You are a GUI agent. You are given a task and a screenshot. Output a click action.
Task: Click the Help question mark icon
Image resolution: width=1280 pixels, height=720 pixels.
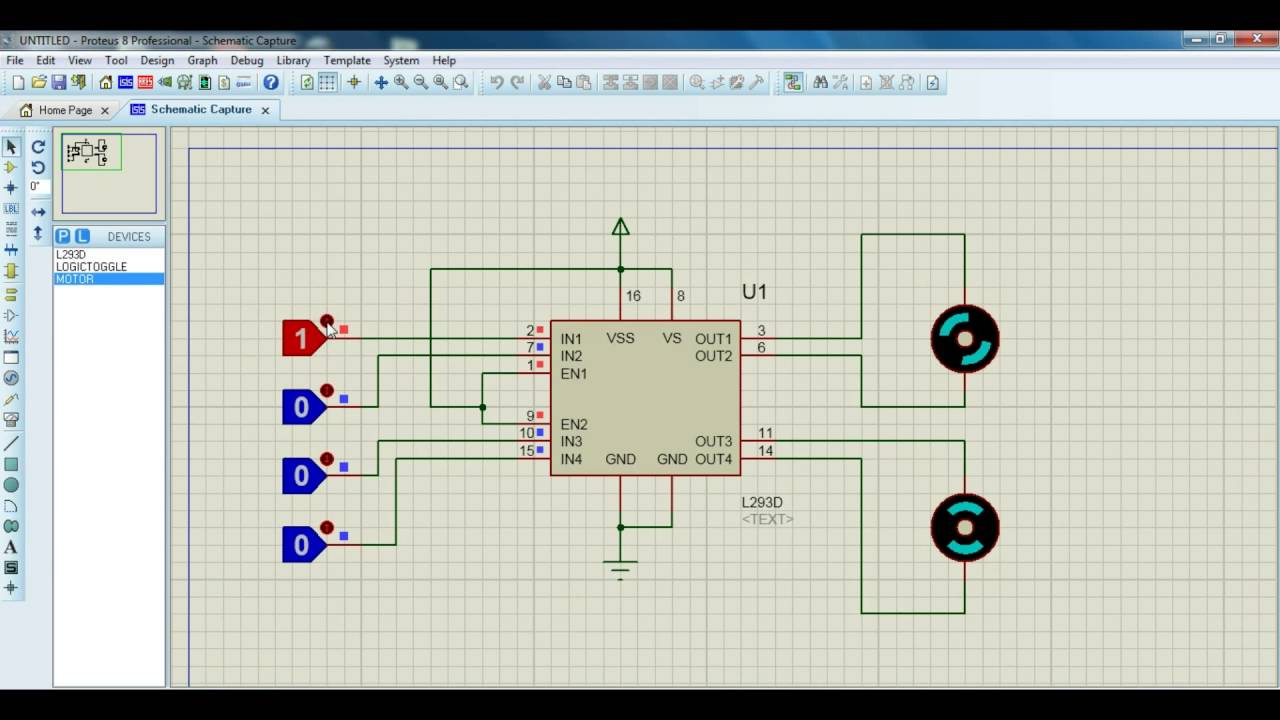click(x=271, y=83)
